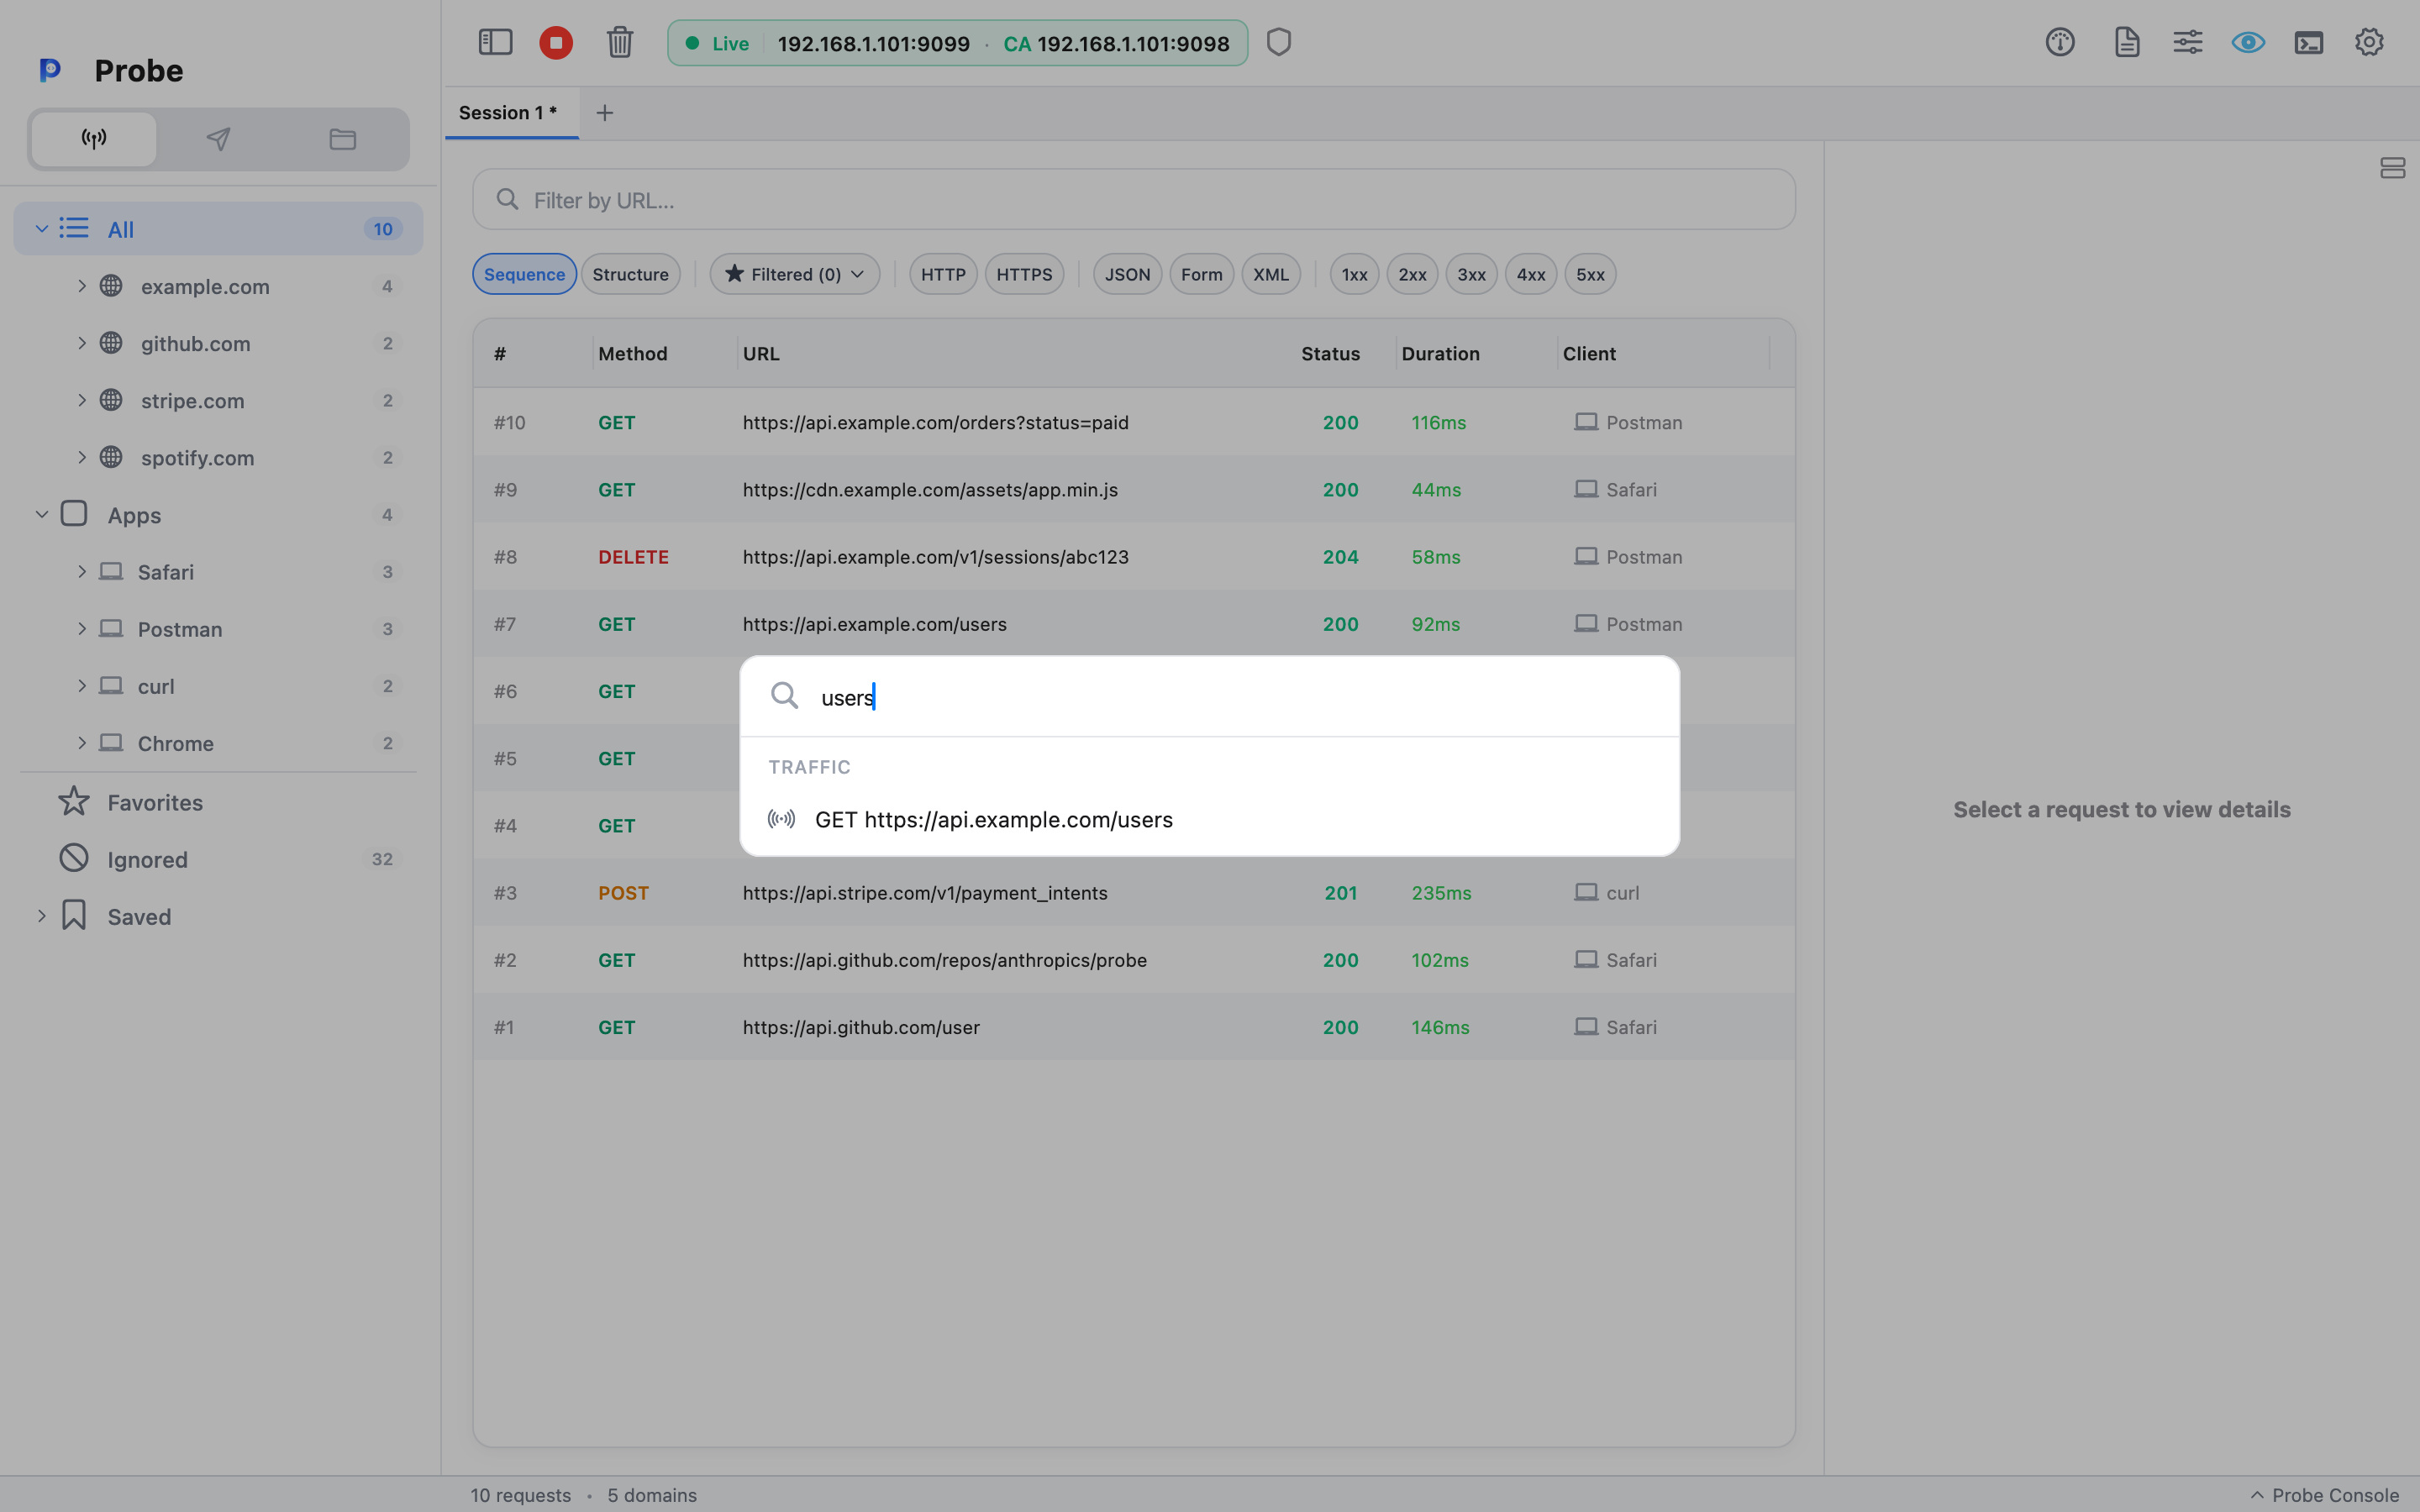Expand the Postman app node
Image resolution: width=2420 pixels, height=1512 pixels.
point(82,629)
